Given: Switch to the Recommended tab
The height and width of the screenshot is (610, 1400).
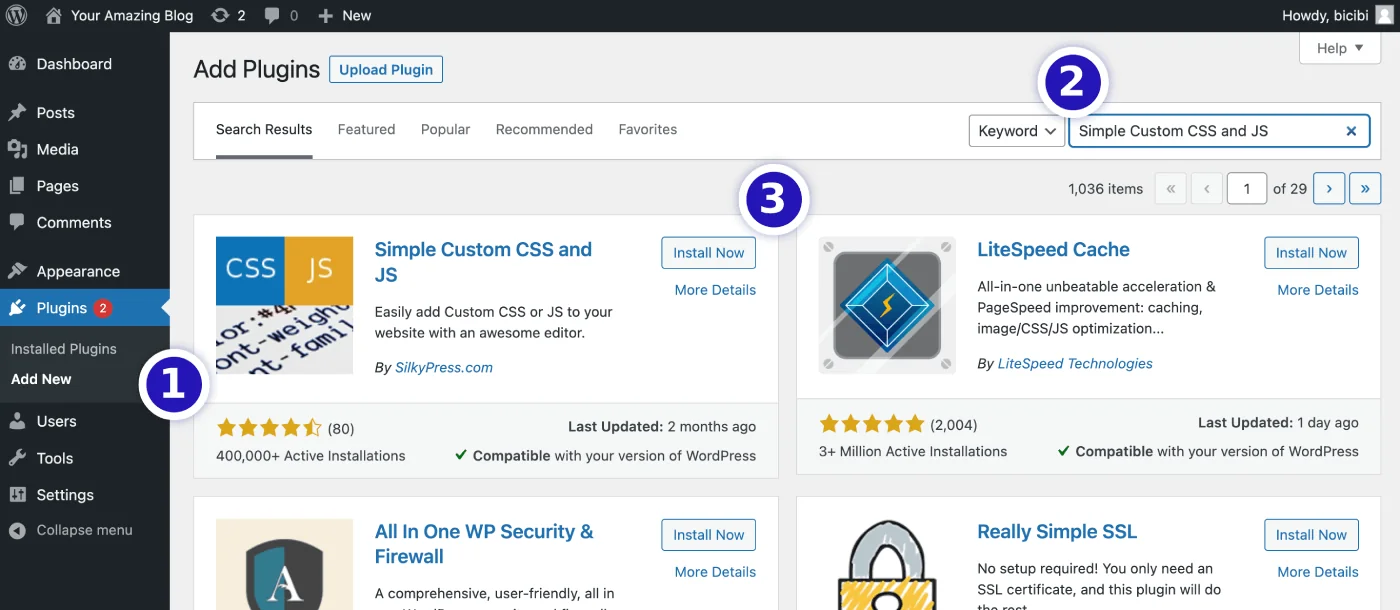Looking at the screenshot, I should click(x=544, y=129).
